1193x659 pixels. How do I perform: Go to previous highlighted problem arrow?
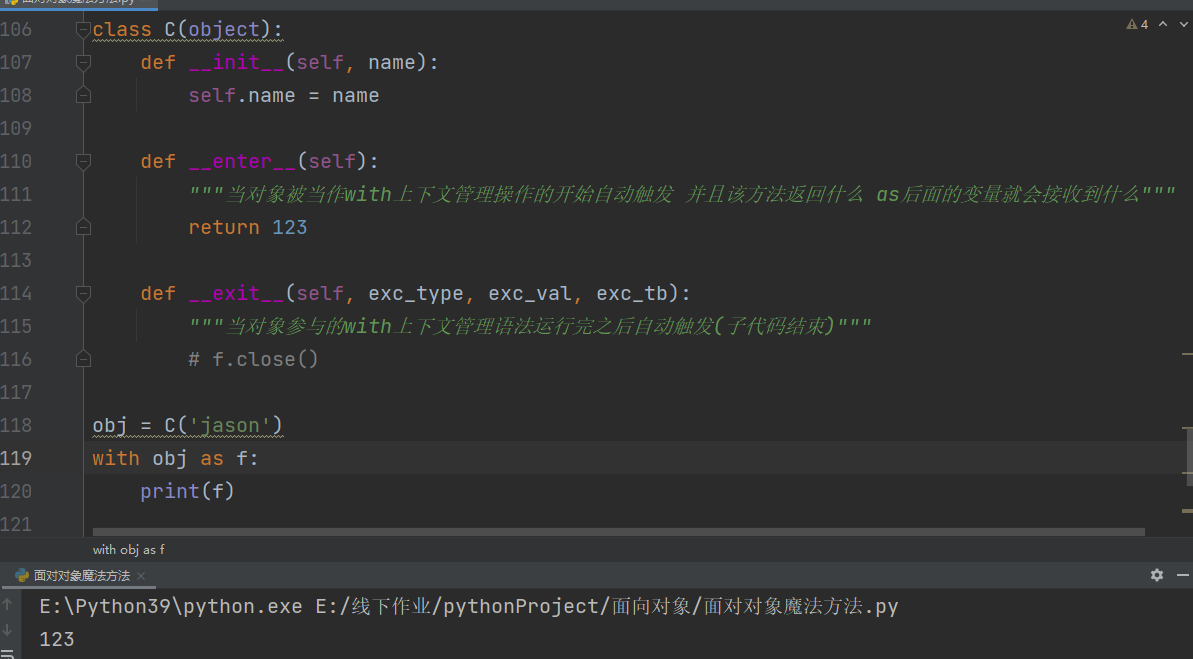point(1163,24)
